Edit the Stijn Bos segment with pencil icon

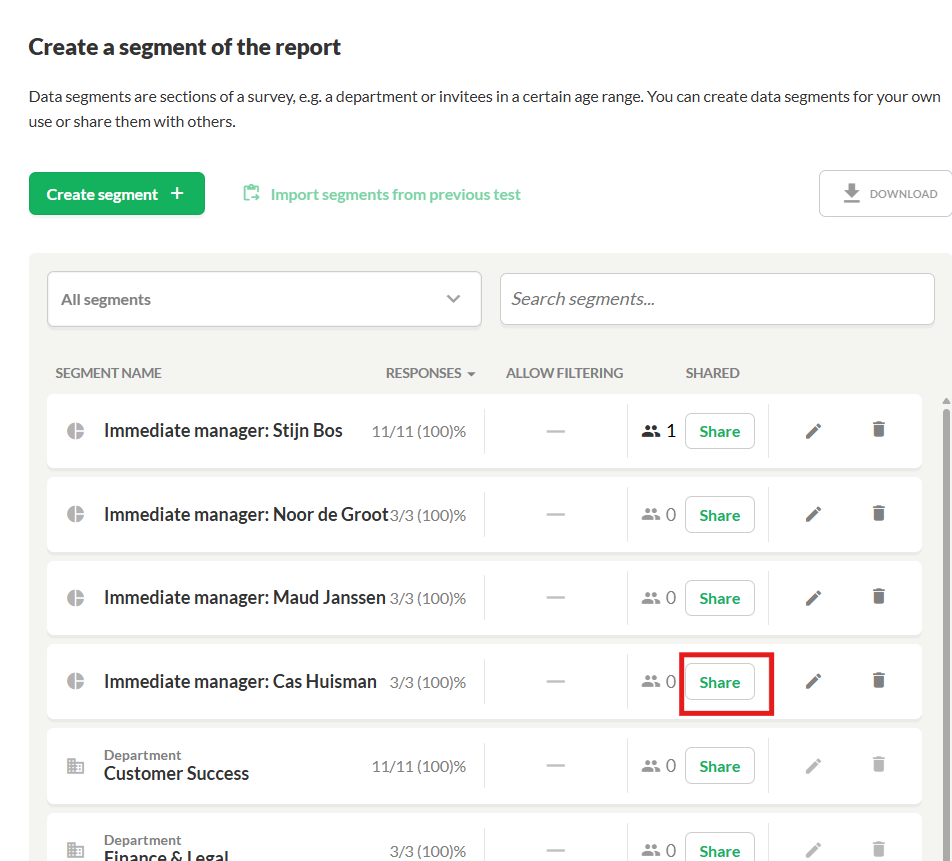click(813, 431)
